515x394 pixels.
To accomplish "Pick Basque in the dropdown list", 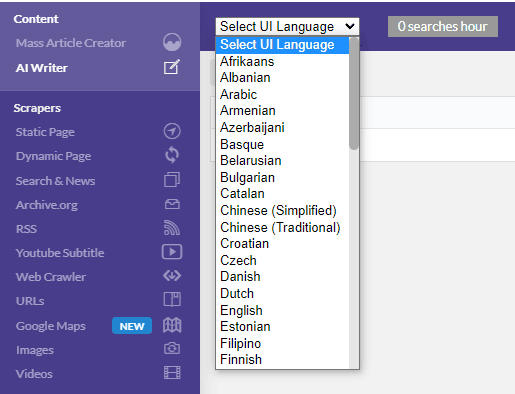I will pos(282,144).
